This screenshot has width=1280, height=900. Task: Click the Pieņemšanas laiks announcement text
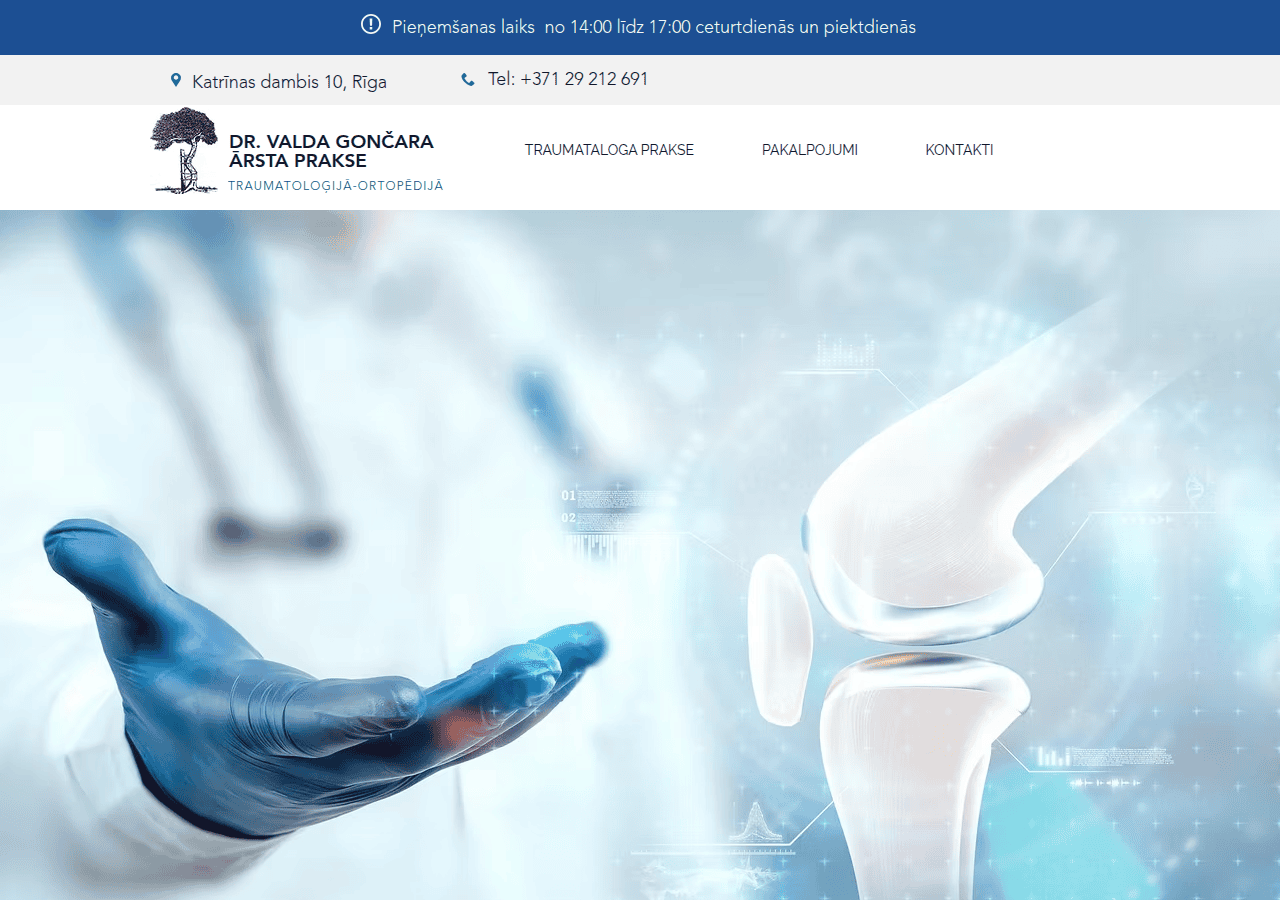coord(654,27)
